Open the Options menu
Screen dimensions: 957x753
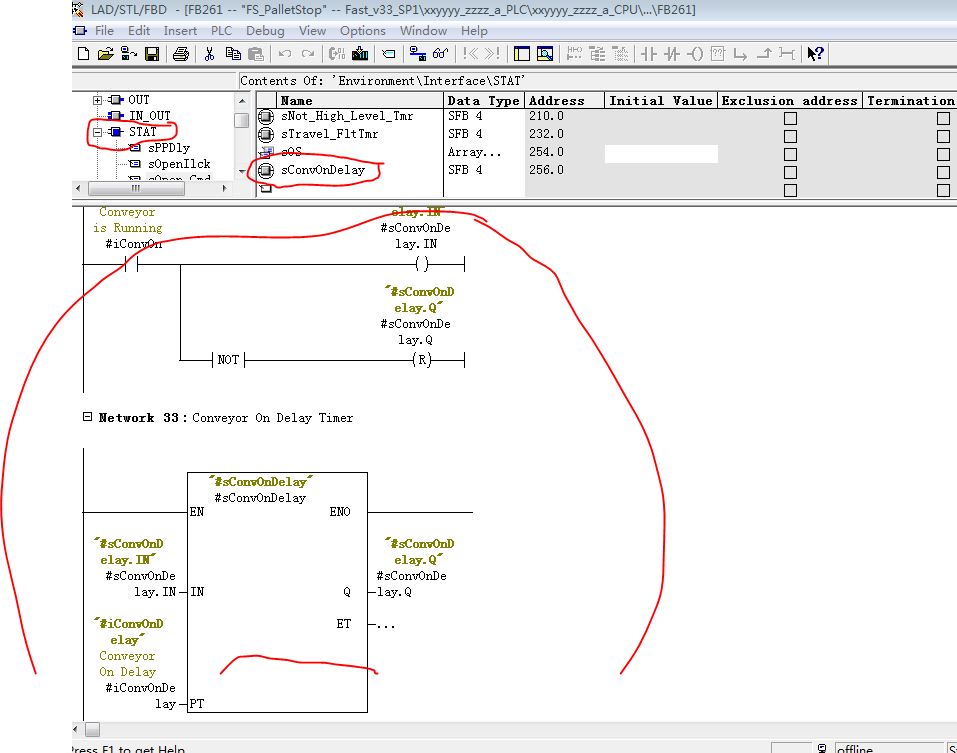[363, 31]
